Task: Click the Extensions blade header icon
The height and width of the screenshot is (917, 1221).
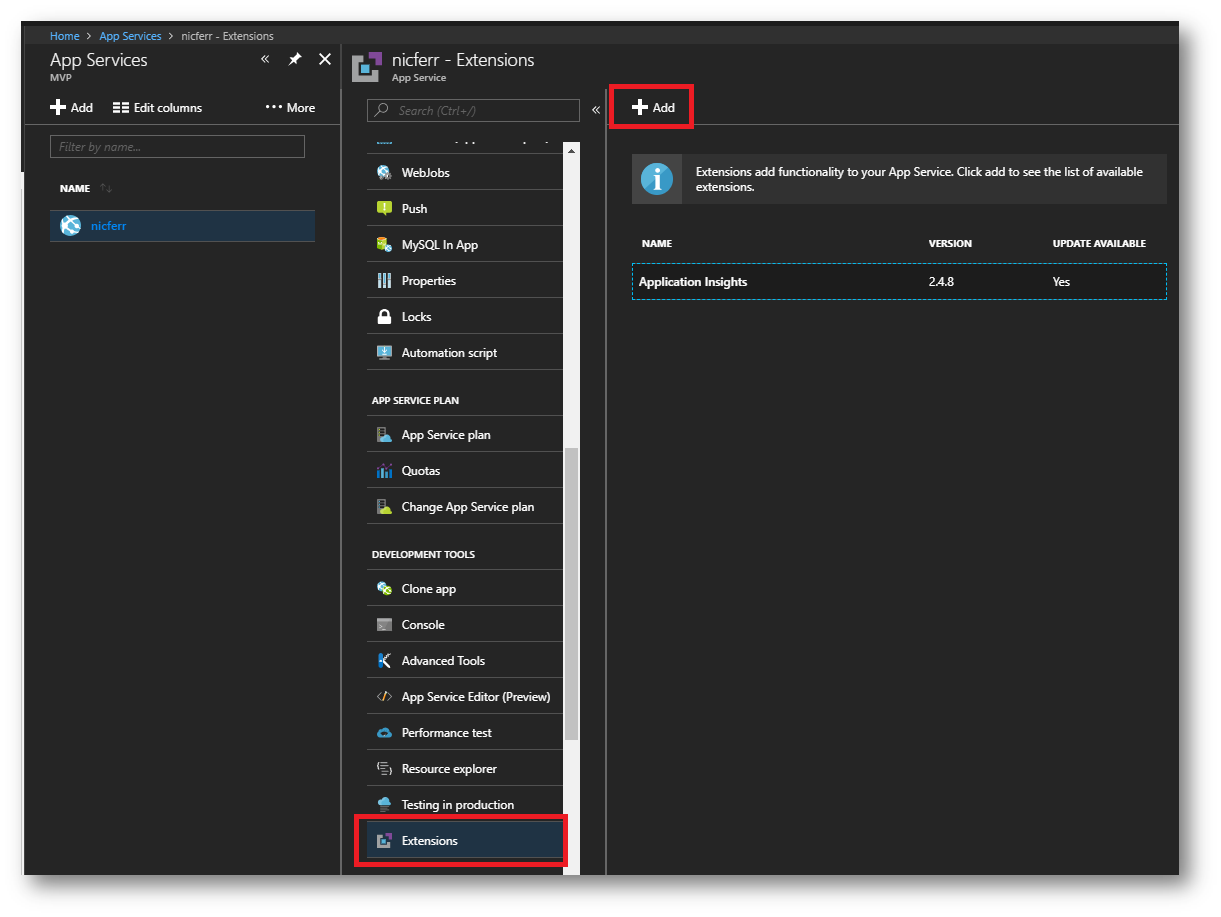Action: (x=367, y=67)
